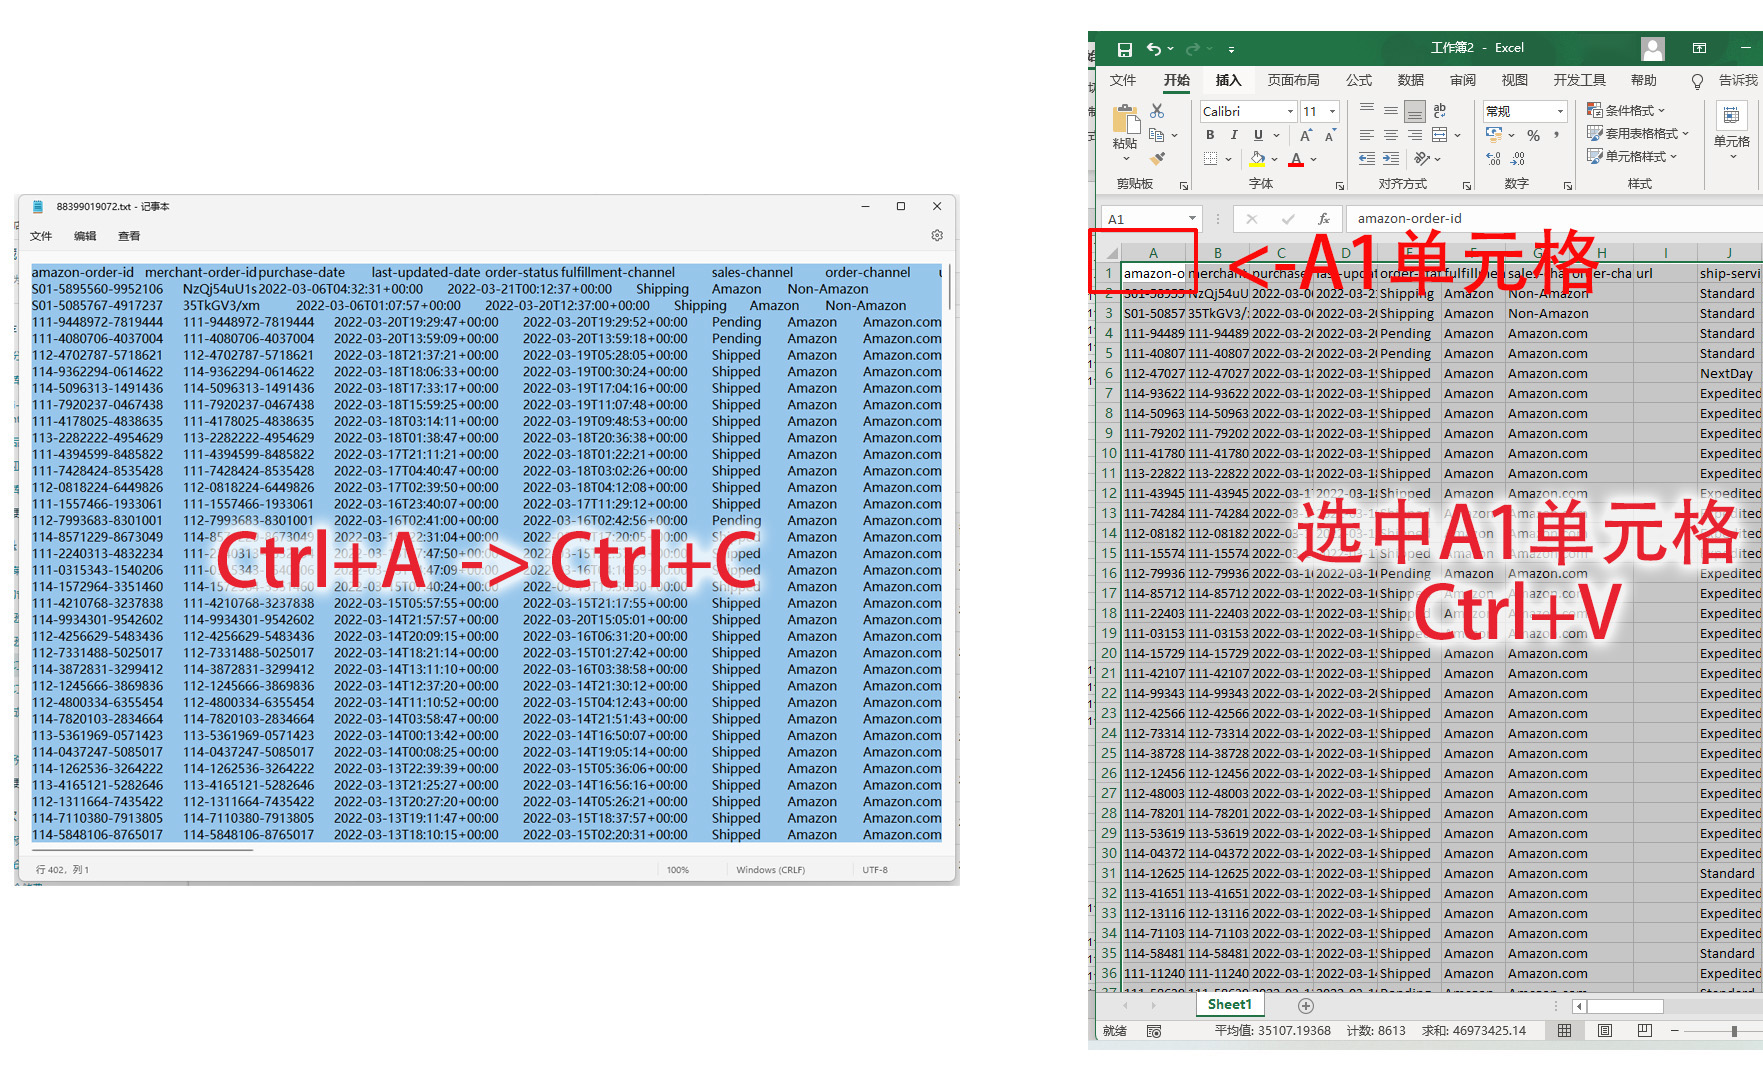
Task: Toggle top vertical alignment
Action: [1367, 111]
